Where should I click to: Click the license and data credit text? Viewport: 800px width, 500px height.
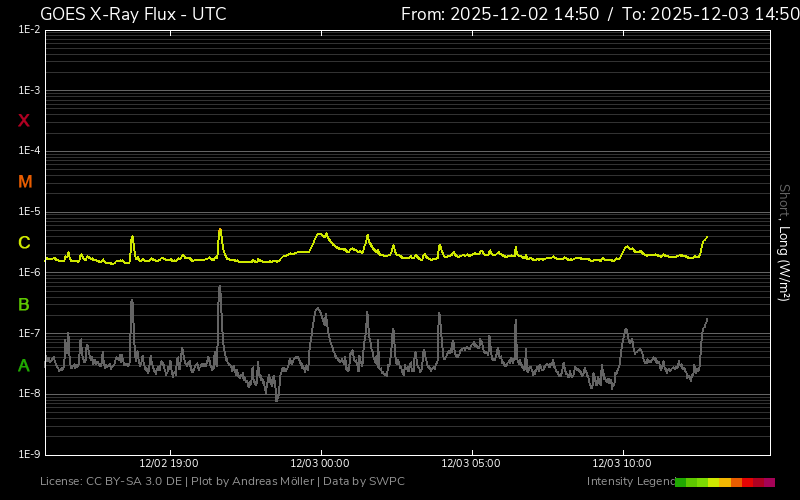222,482
